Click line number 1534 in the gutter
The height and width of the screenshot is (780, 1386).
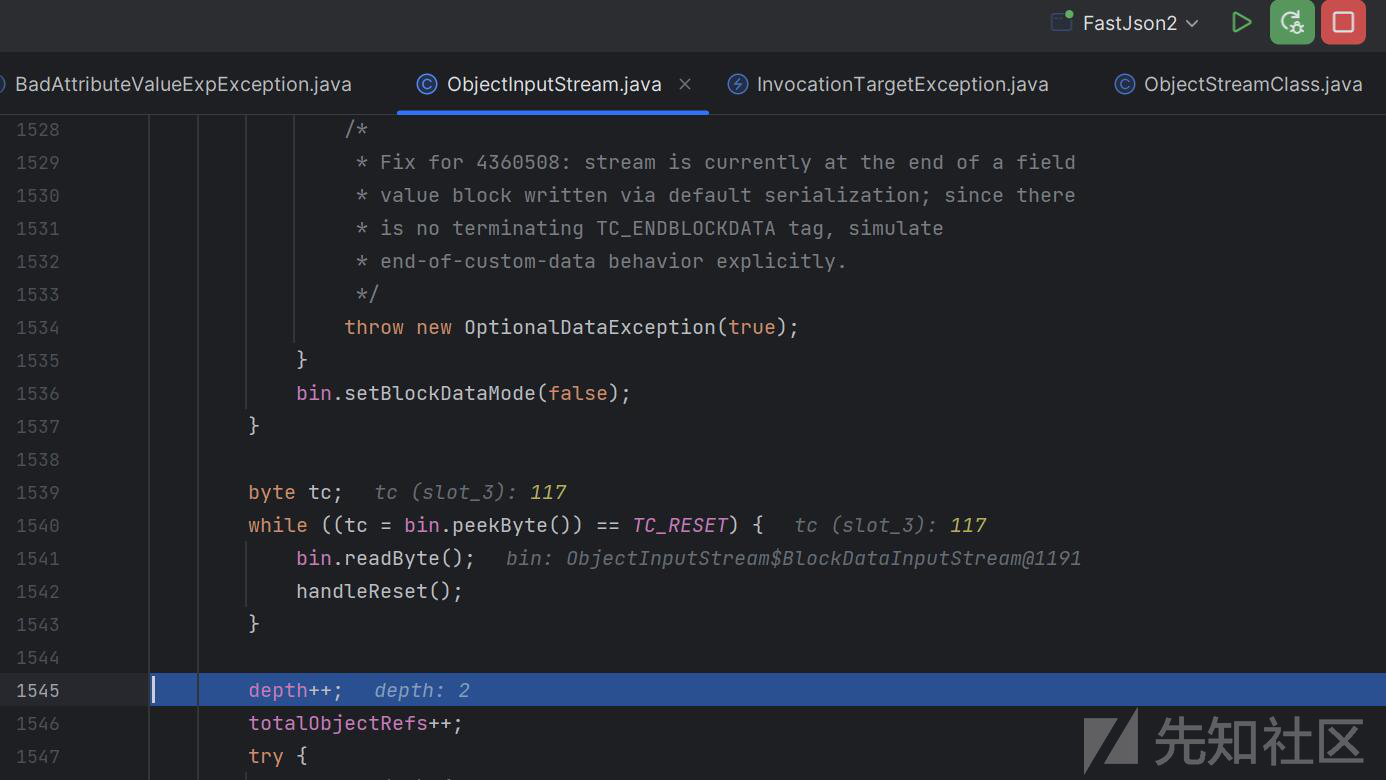(38, 327)
